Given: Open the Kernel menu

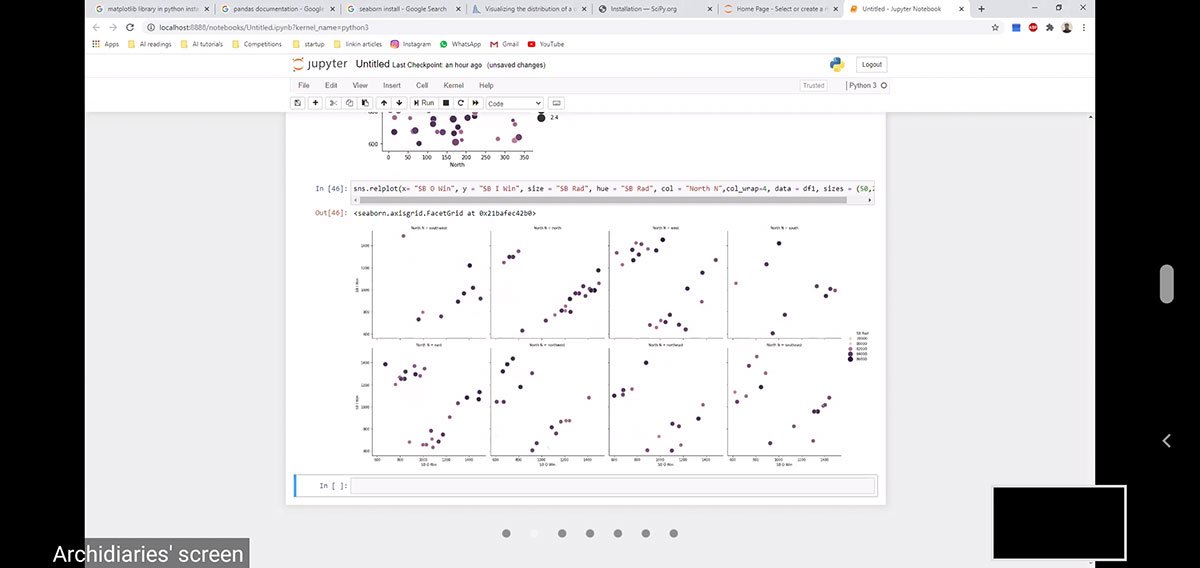Looking at the screenshot, I should point(454,86).
